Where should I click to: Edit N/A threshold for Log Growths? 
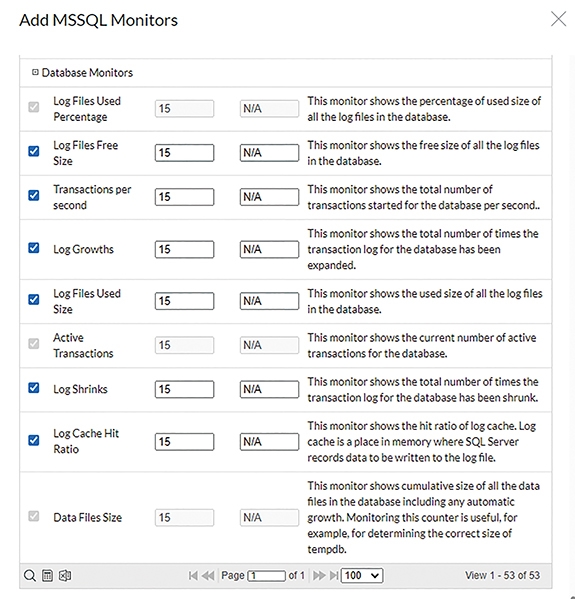pyautogui.click(x=269, y=249)
